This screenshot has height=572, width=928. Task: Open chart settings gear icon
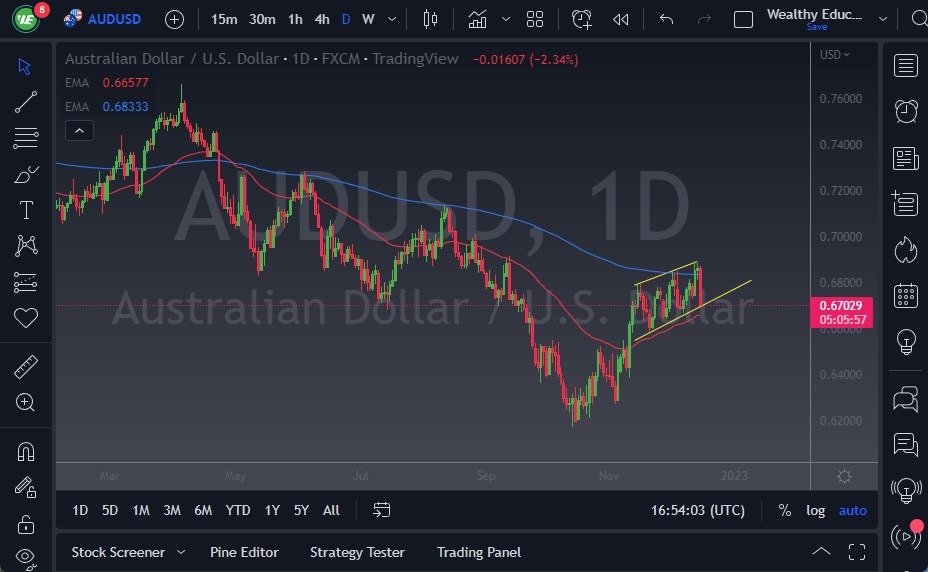[x=845, y=477]
